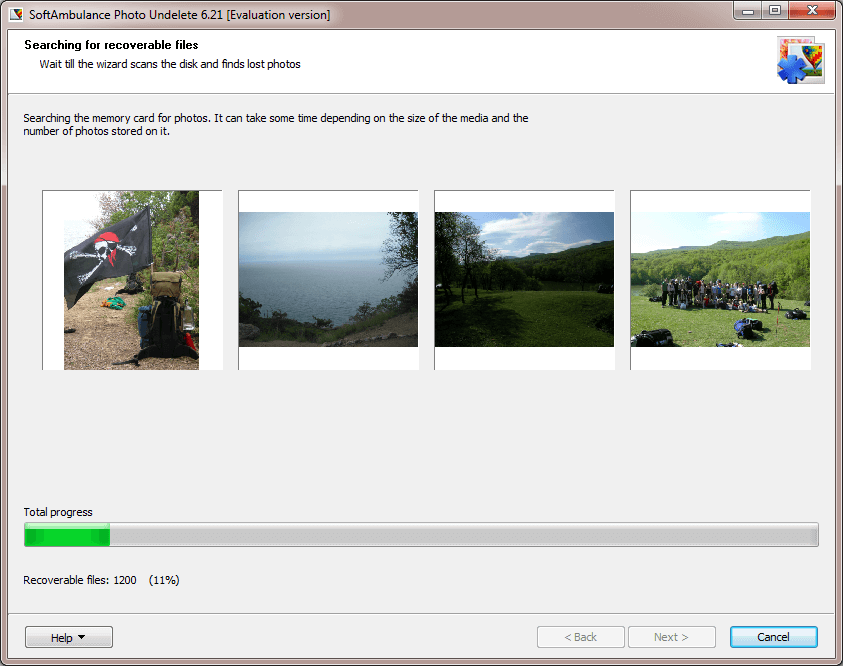This screenshot has height=666, width=843.
Task: Select the group of hikers photo thumbnail
Action: (x=720, y=280)
